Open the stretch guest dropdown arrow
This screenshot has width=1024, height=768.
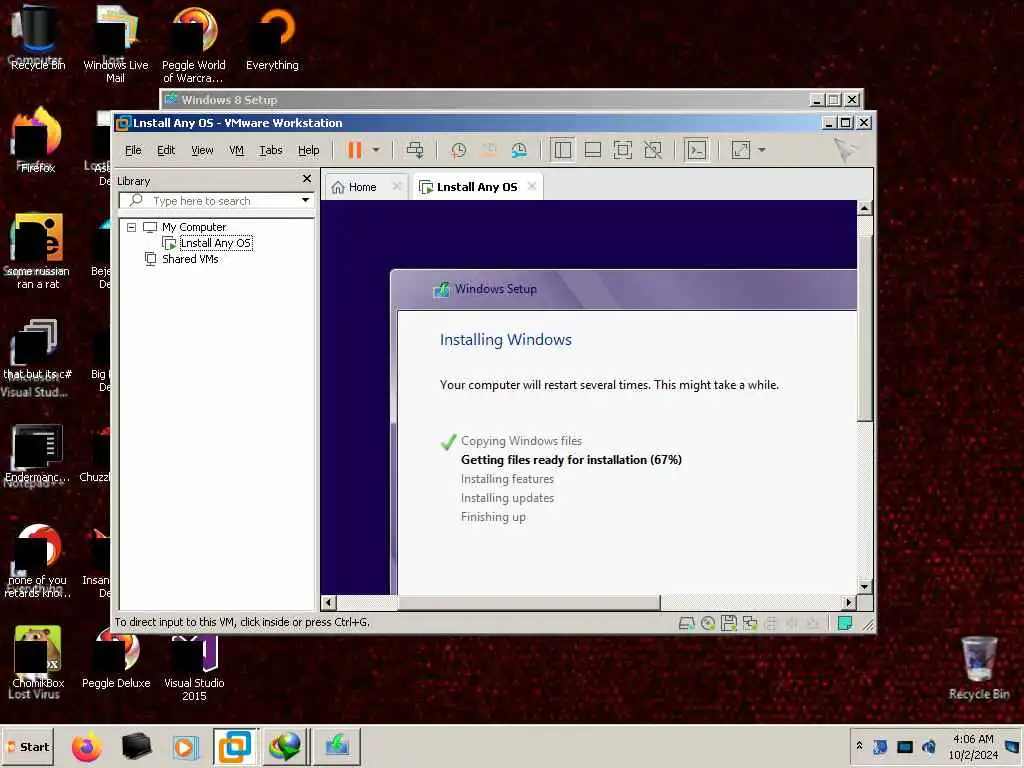coord(761,150)
